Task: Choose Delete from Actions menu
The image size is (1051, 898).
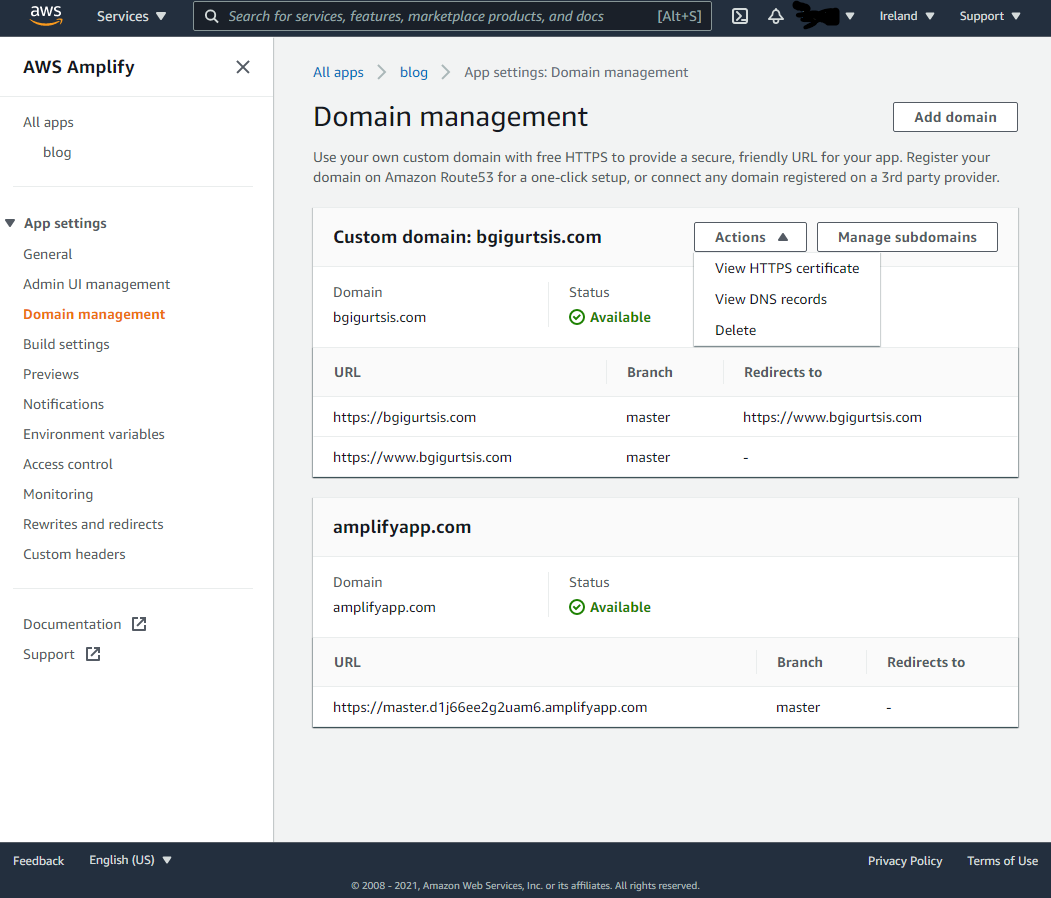Action: [787, 330]
